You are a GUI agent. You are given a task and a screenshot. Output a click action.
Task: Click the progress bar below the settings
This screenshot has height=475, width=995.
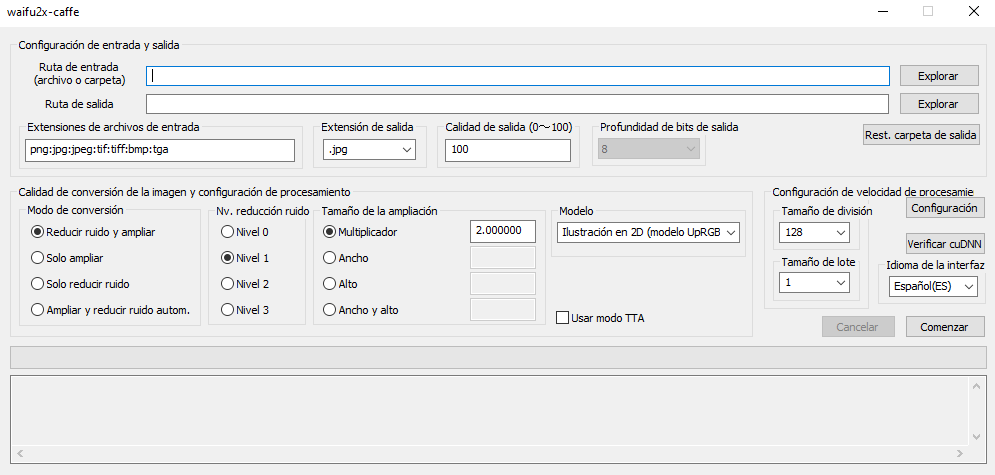click(x=498, y=357)
